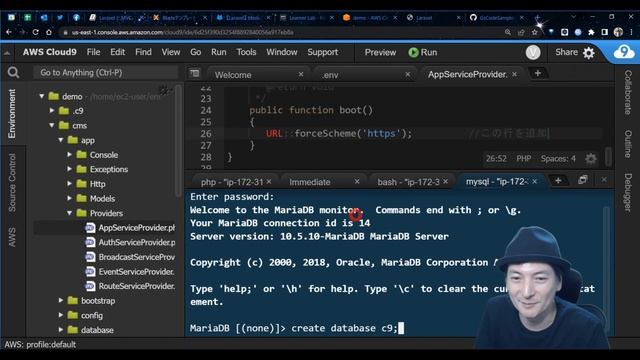Click PHP language mode in status bar

(x=524, y=158)
